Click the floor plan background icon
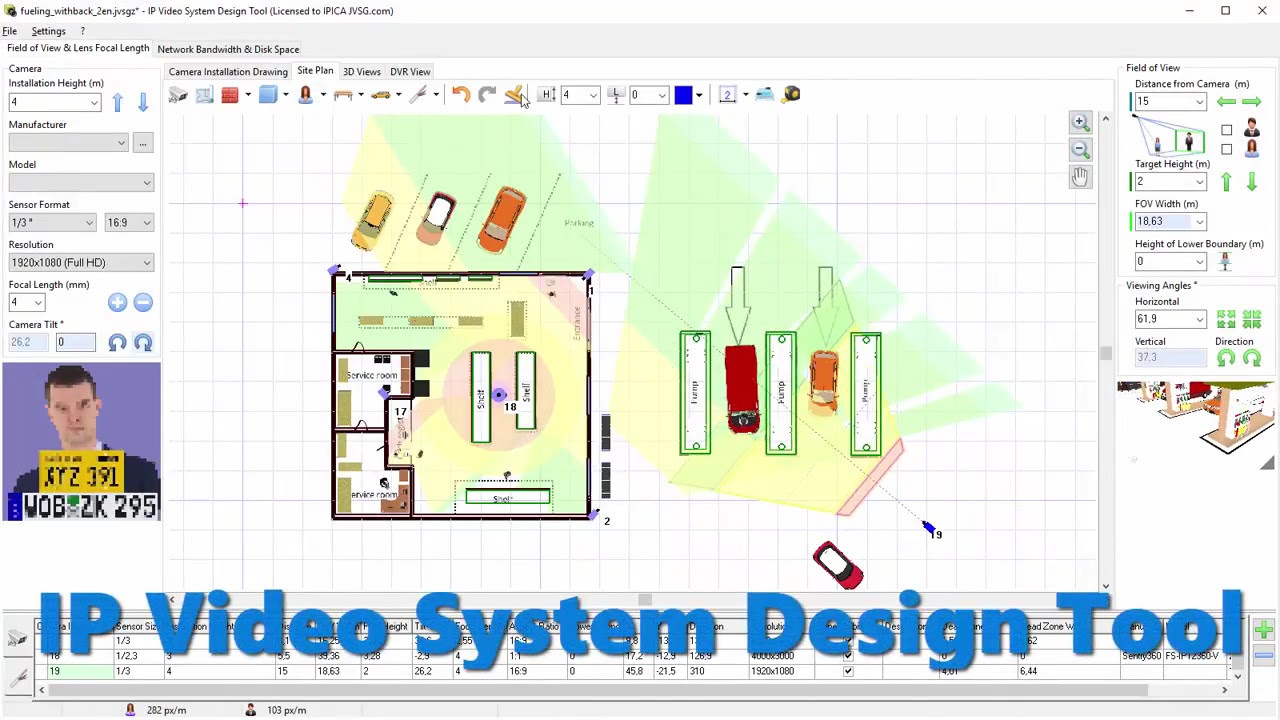The width and height of the screenshot is (1280, 720). [204, 95]
